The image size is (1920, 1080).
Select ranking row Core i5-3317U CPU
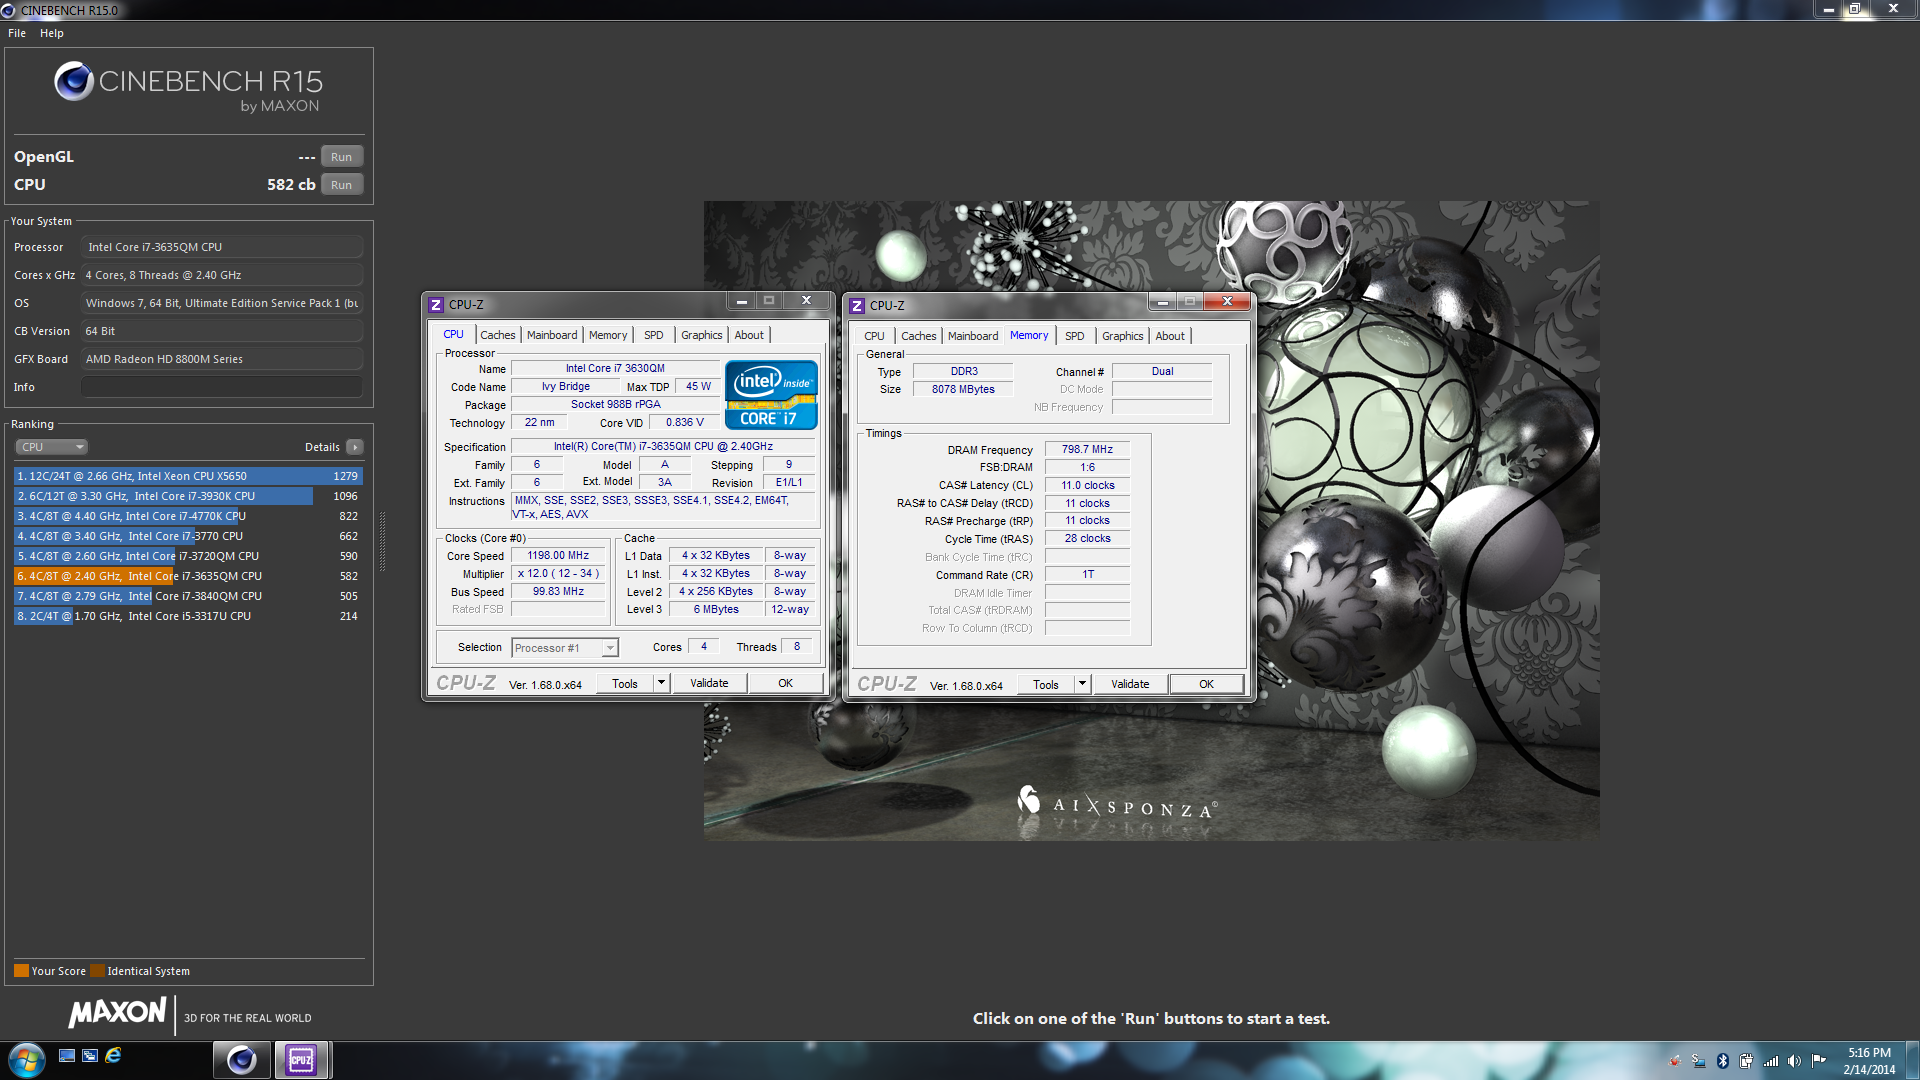point(188,616)
